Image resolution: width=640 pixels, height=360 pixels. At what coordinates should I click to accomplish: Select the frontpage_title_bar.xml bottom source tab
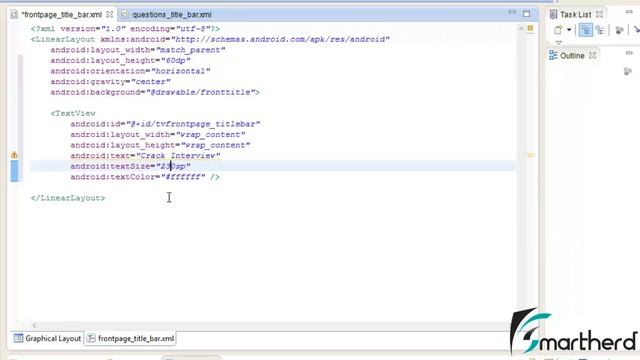[x=131, y=338]
